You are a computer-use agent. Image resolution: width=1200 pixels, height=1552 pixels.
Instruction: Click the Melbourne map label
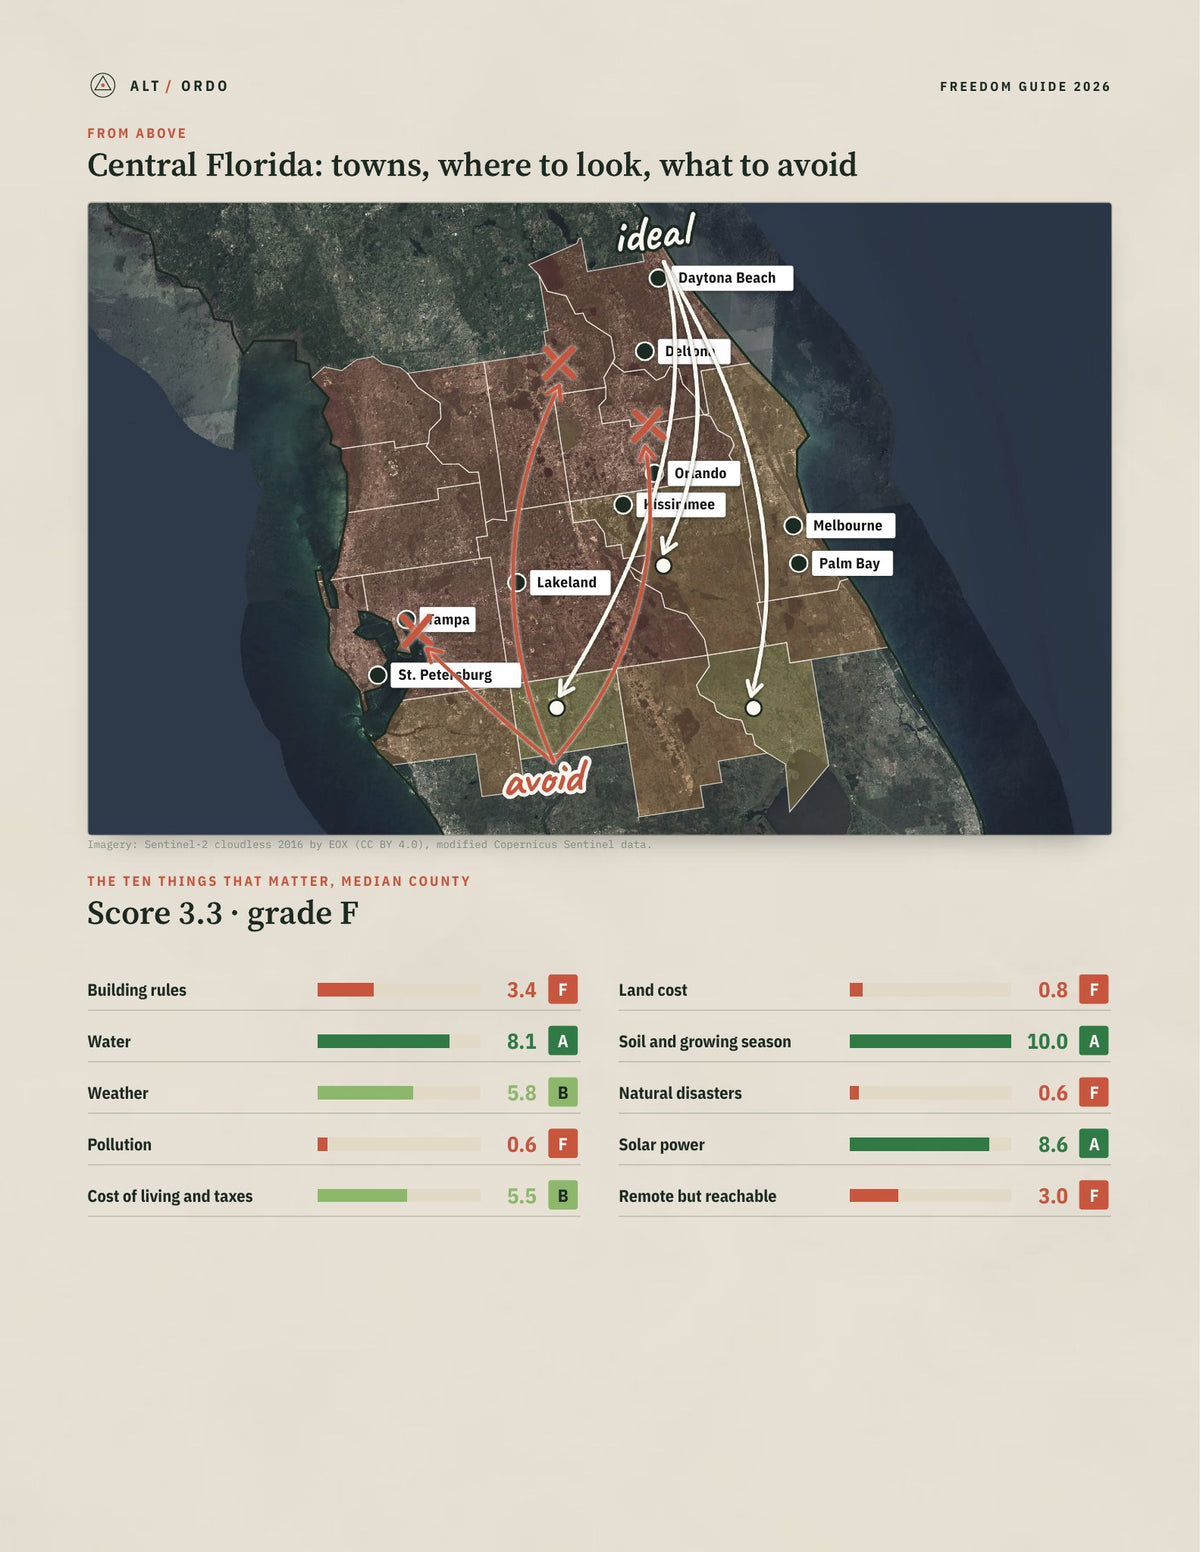click(850, 525)
